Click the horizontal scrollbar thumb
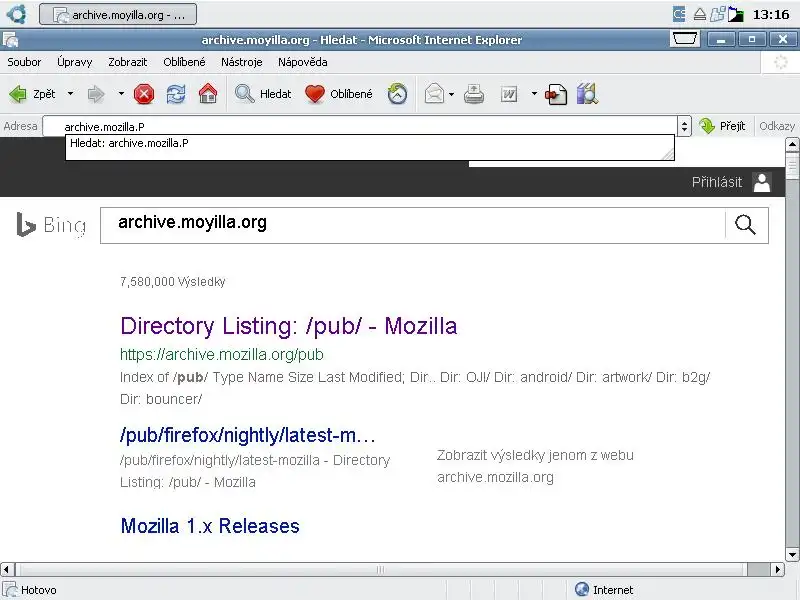 (382, 569)
